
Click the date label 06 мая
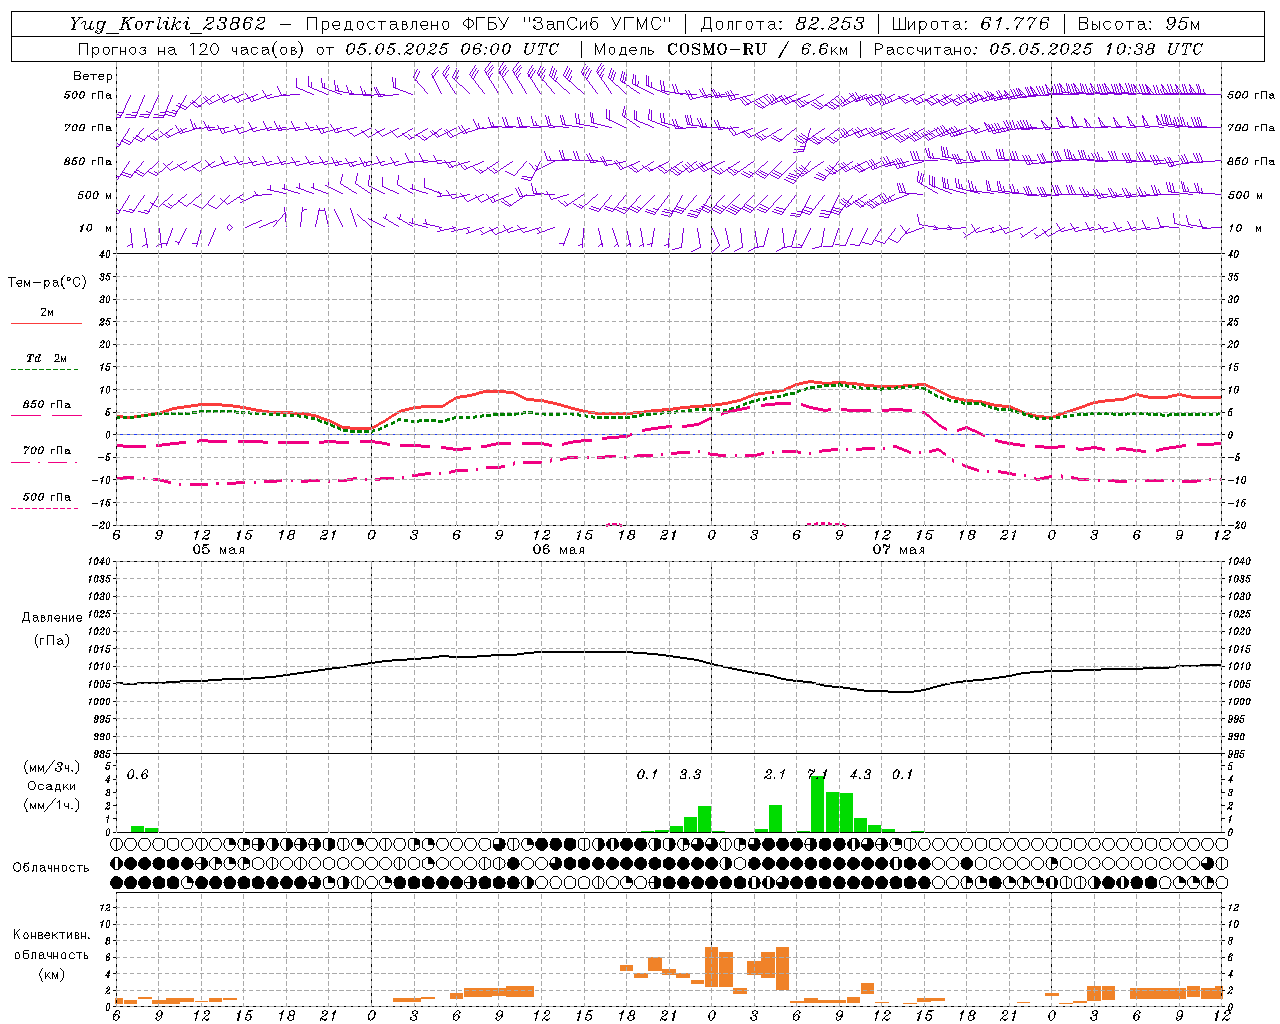(558, 550)
